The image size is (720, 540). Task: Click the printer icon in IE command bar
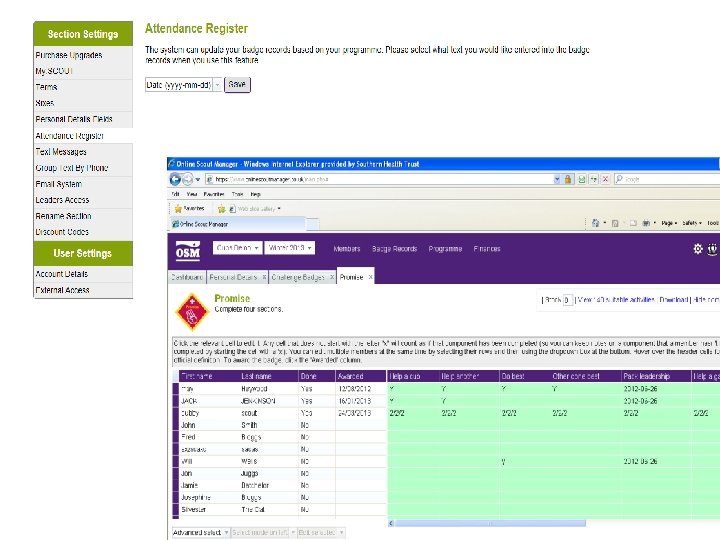pos(646,223)
